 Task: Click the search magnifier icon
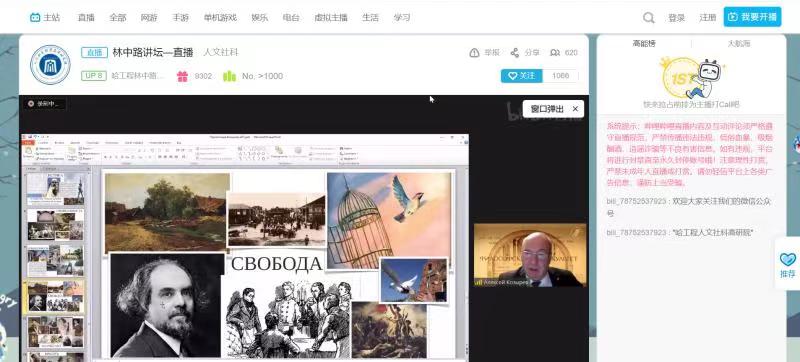(x=648, y=18)
